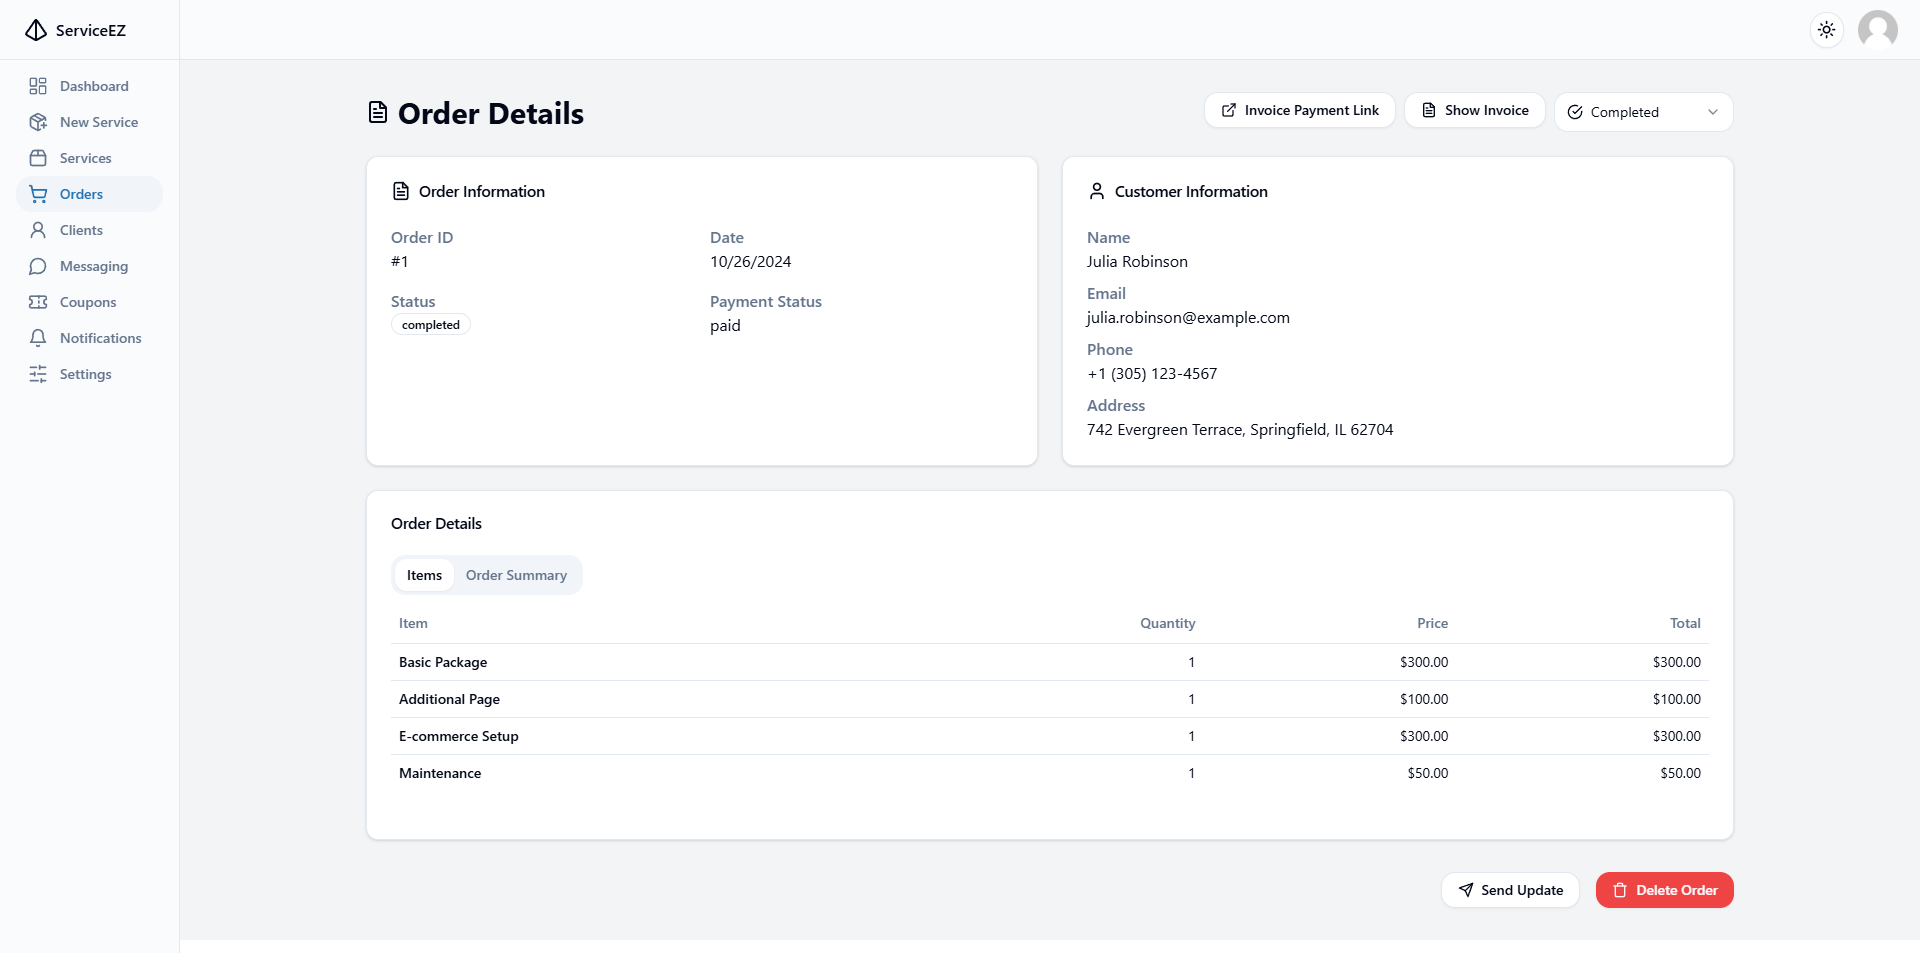
Task: Select the Items tab
Action: 424,575
